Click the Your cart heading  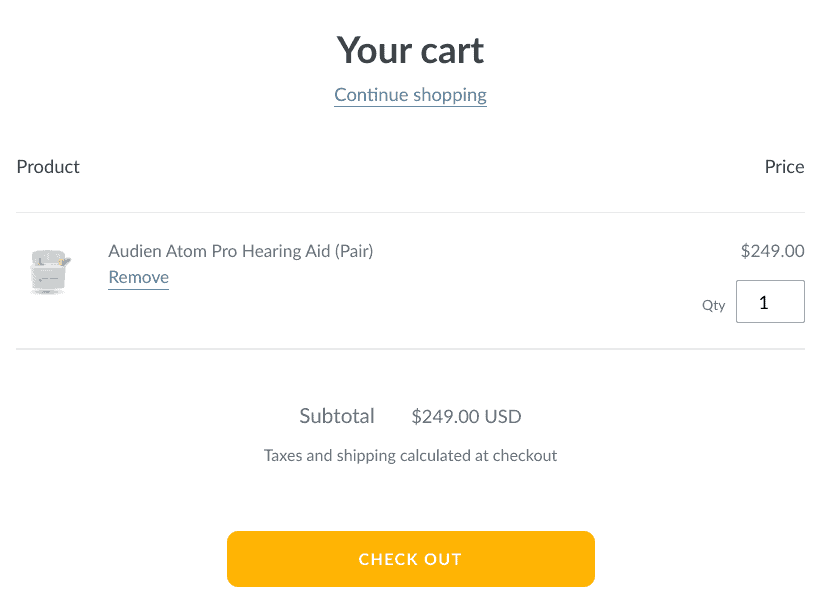[x=410, y=49]
